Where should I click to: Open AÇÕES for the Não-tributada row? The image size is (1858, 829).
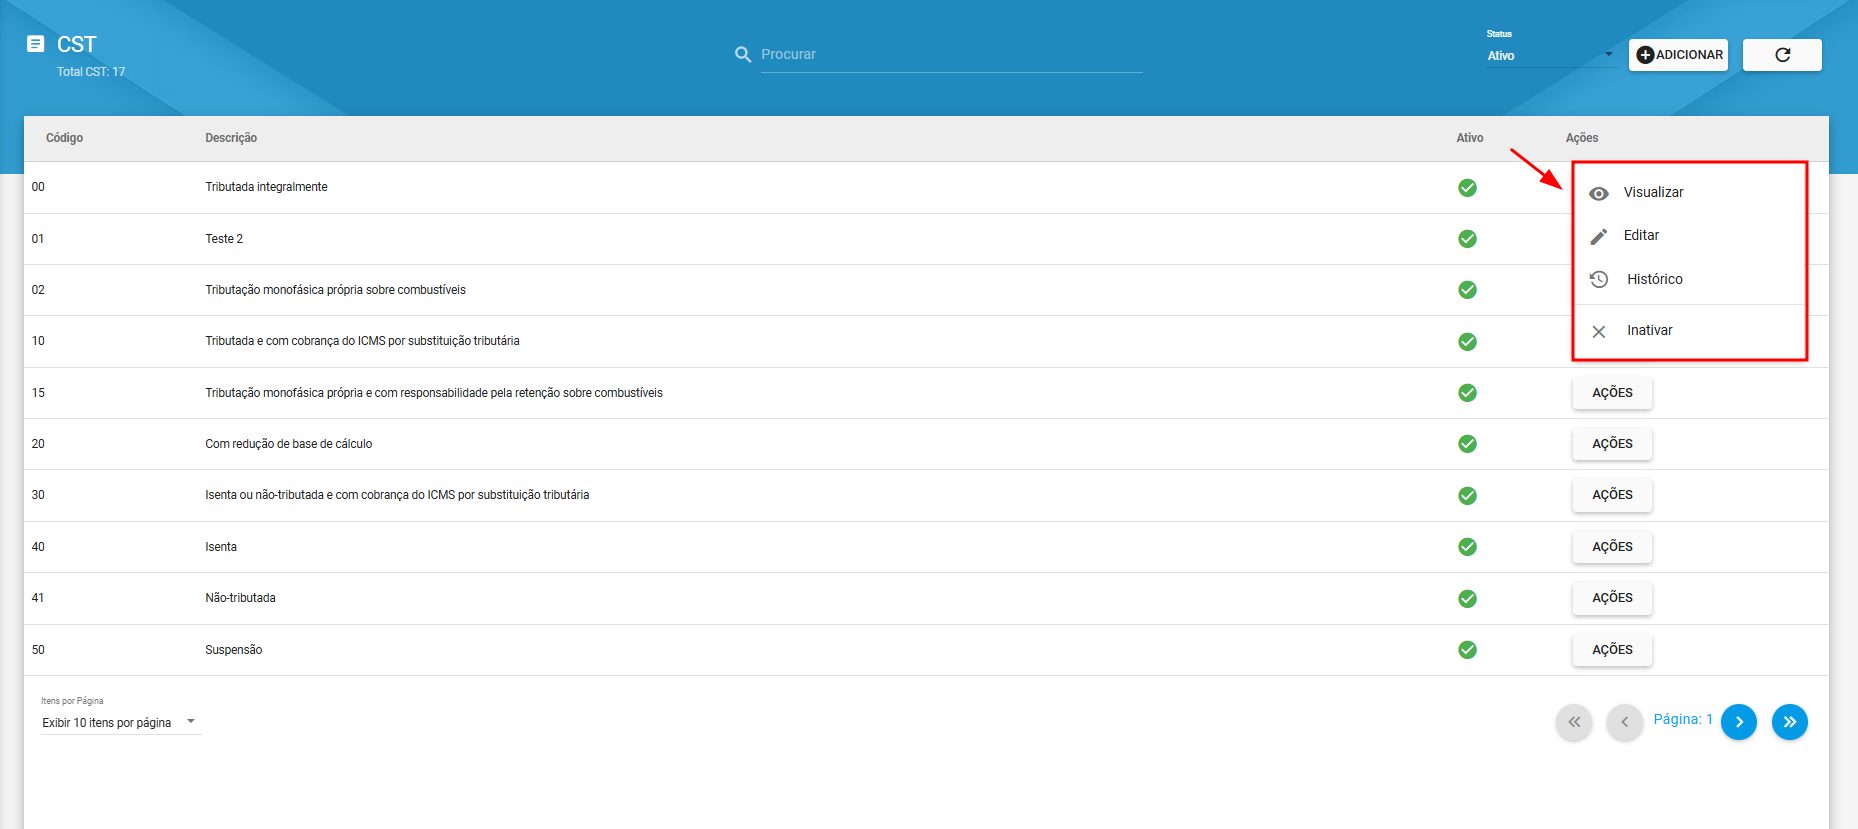click(x=1612, y=598)
